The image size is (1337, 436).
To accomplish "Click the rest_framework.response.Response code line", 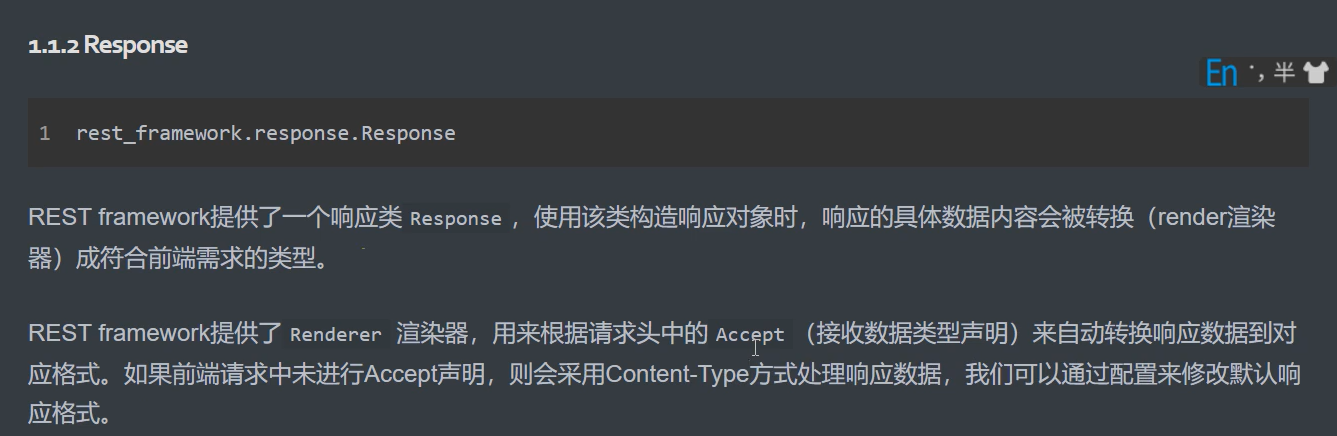I will click(265, 133).
